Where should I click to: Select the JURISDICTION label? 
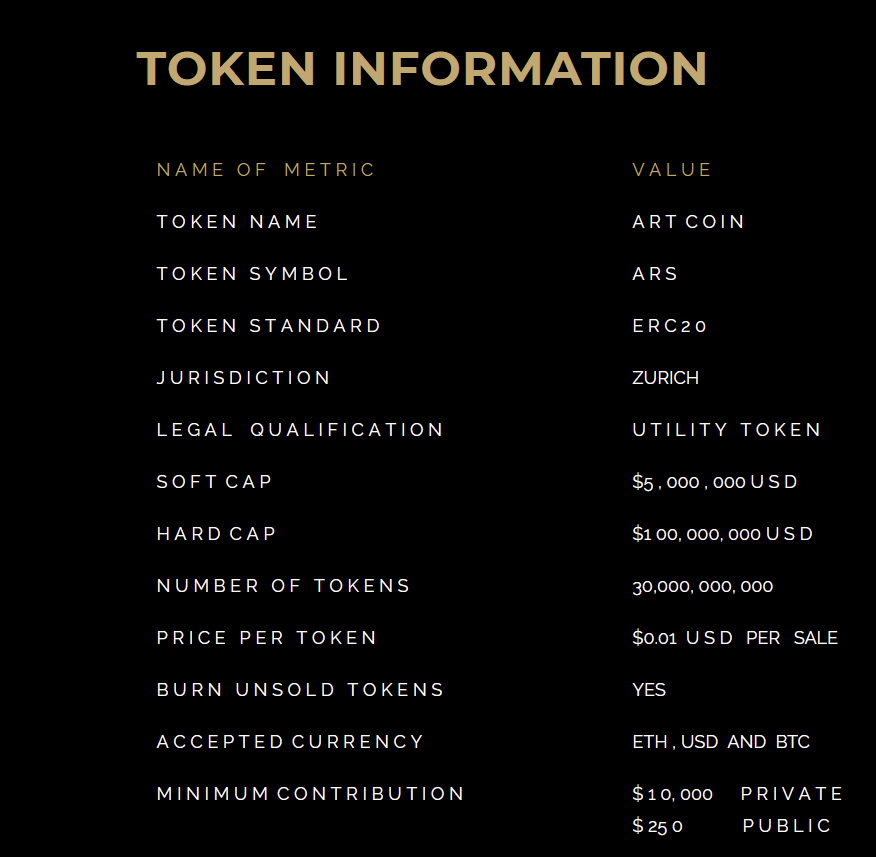pyautogui.click(x=243, y=378)
